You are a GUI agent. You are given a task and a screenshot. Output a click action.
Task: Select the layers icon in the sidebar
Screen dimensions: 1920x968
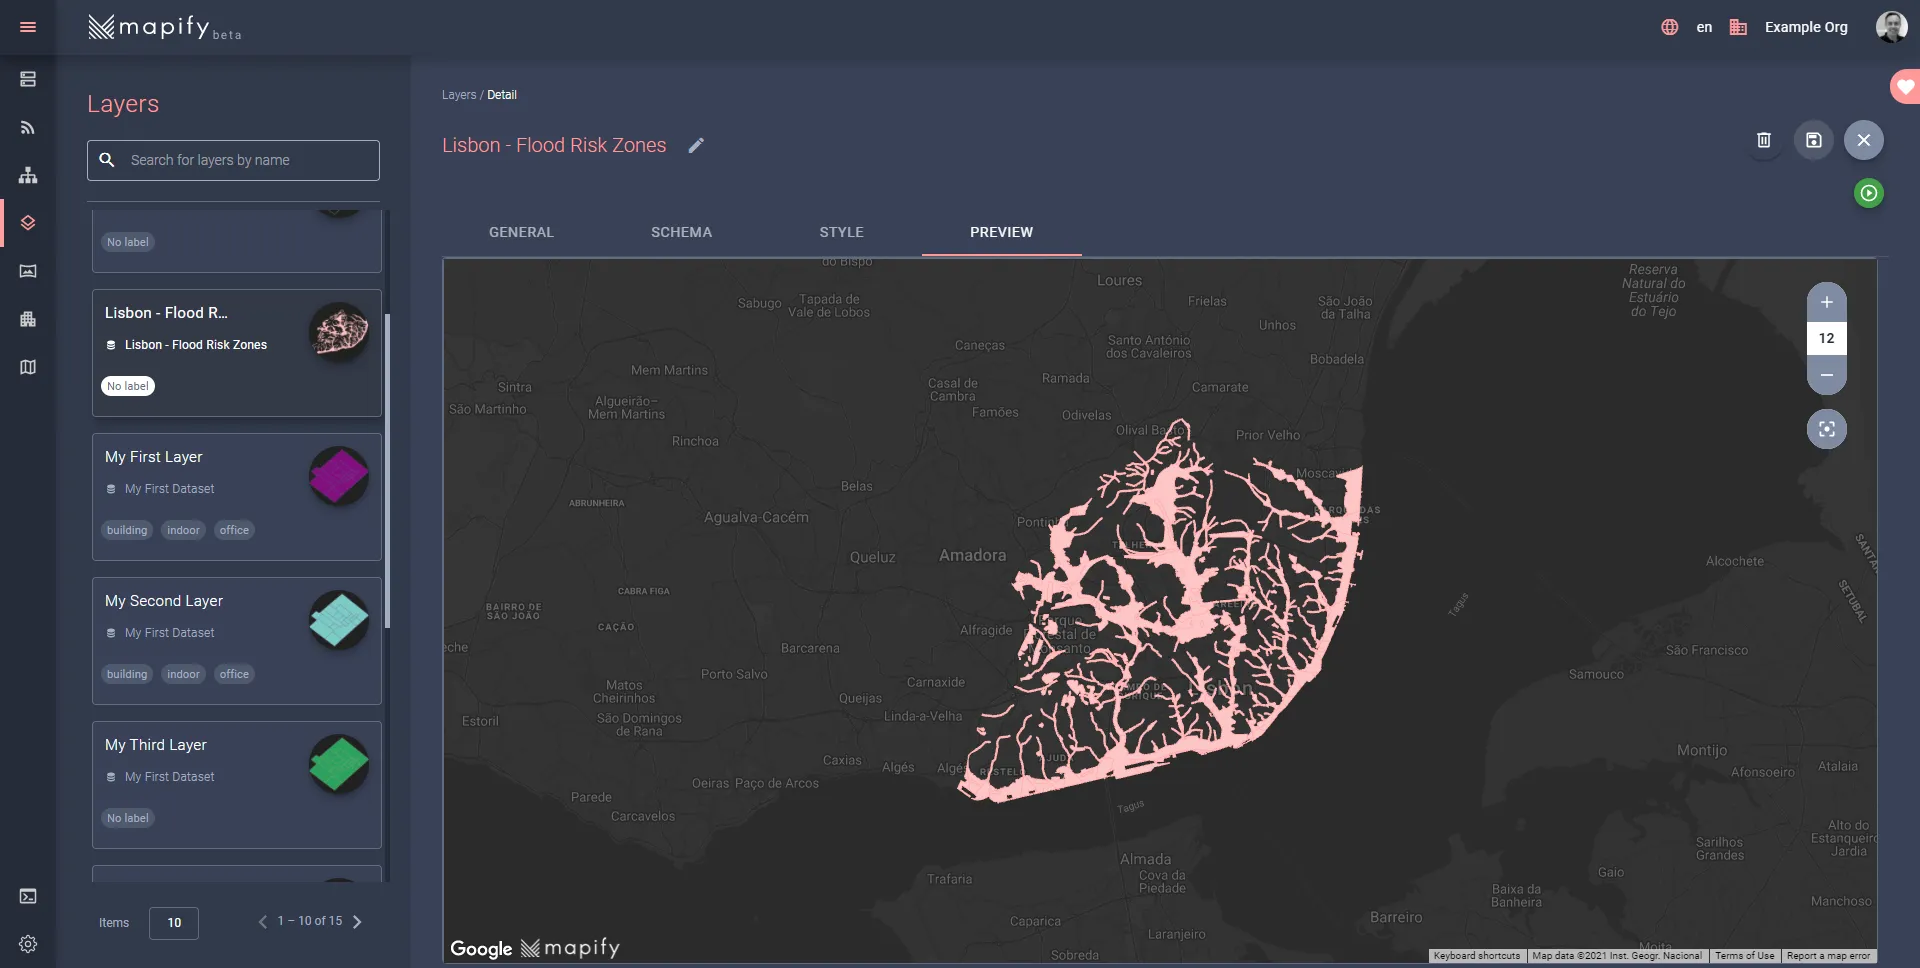click(x=28, y=223)
